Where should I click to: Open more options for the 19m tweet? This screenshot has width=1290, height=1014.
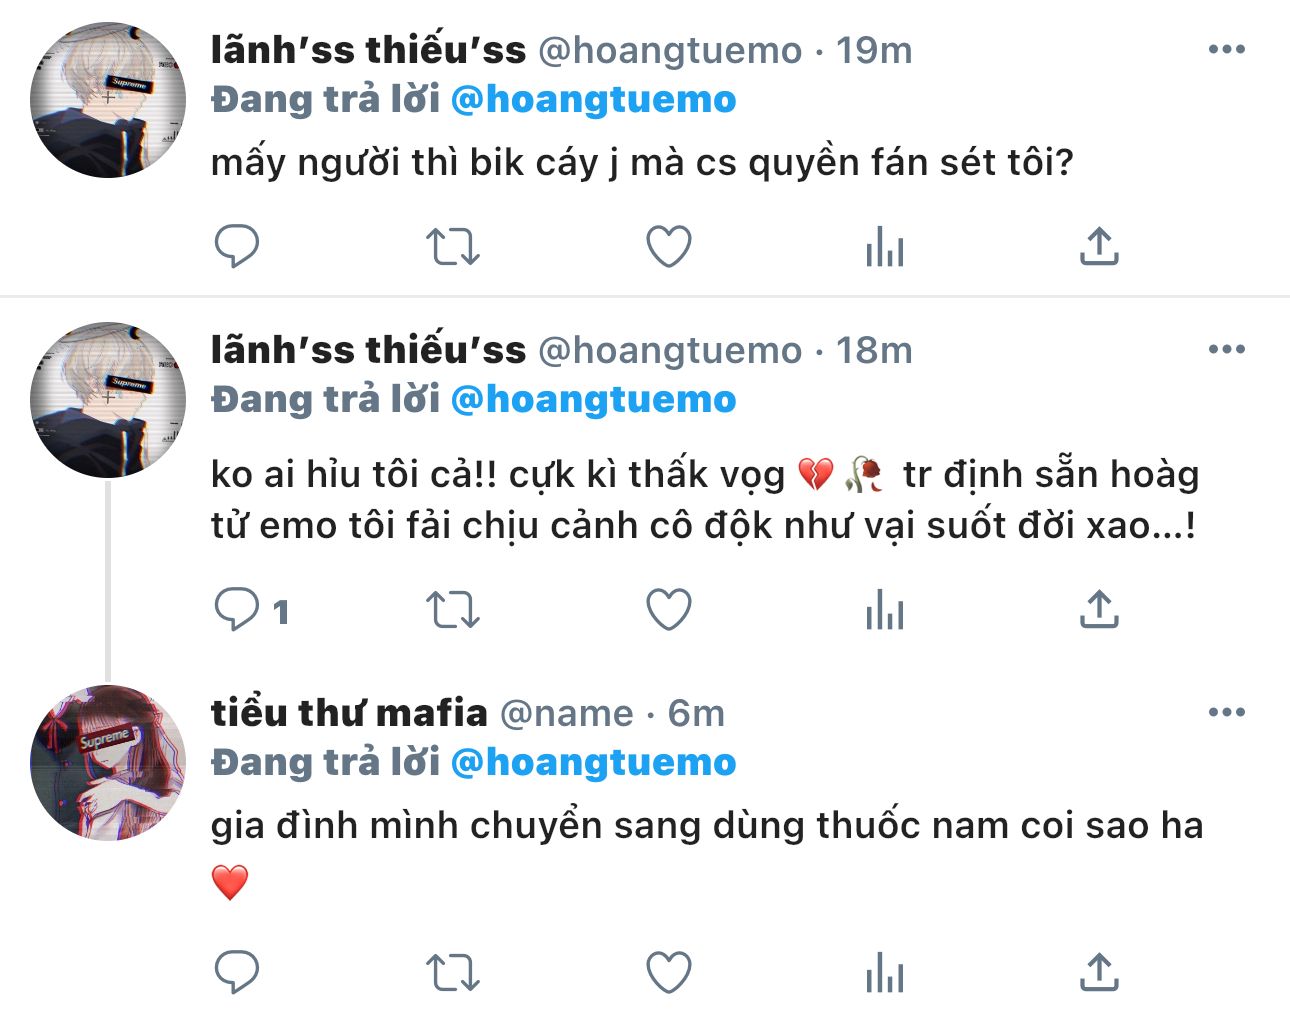(1226, 50)
